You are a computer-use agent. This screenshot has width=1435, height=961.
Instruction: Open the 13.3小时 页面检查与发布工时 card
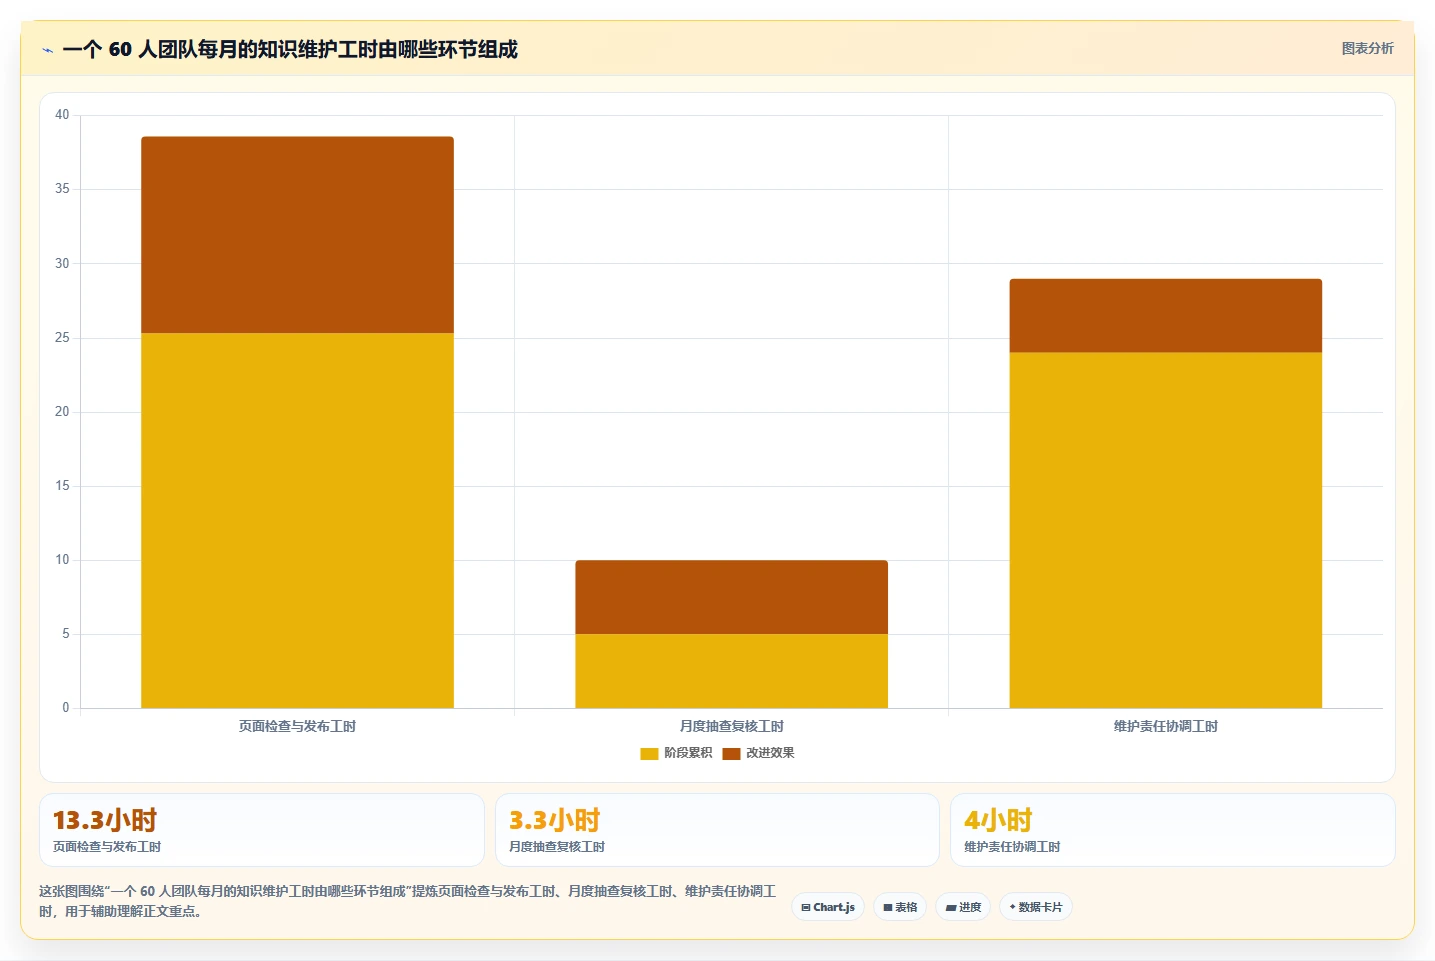point(262,830)
